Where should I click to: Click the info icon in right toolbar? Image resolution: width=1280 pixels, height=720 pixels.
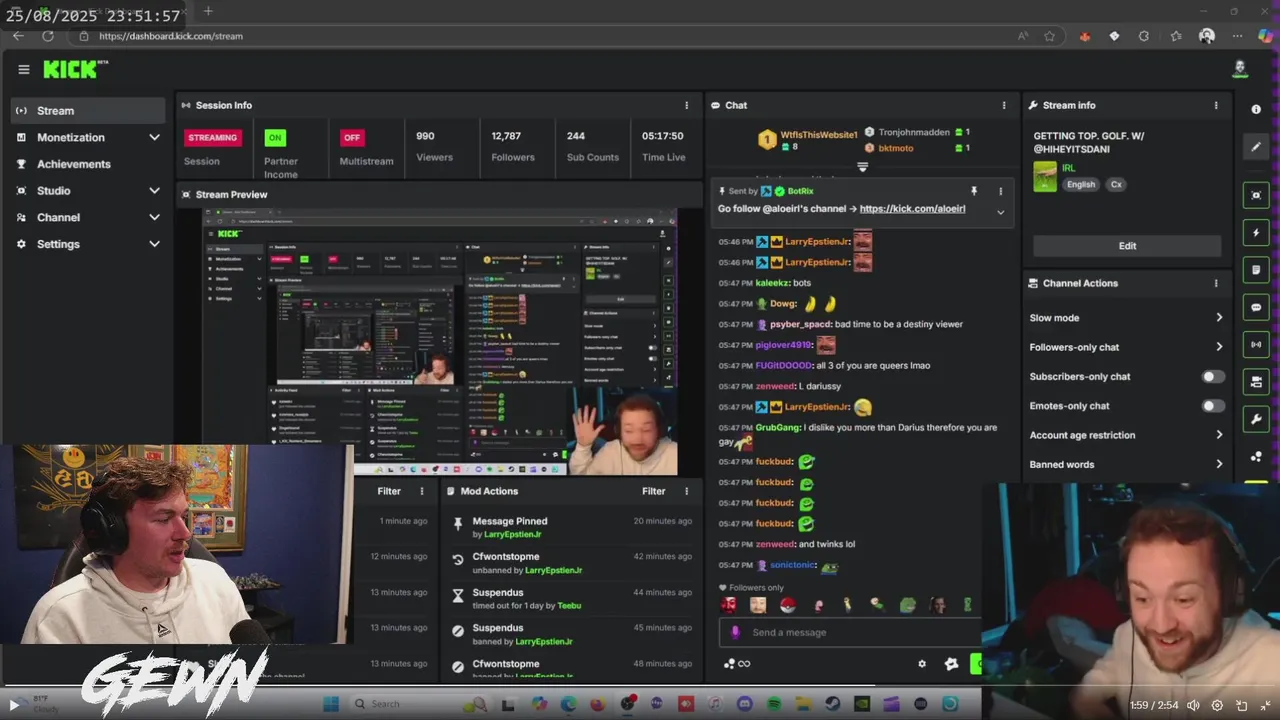(1256, 109)
